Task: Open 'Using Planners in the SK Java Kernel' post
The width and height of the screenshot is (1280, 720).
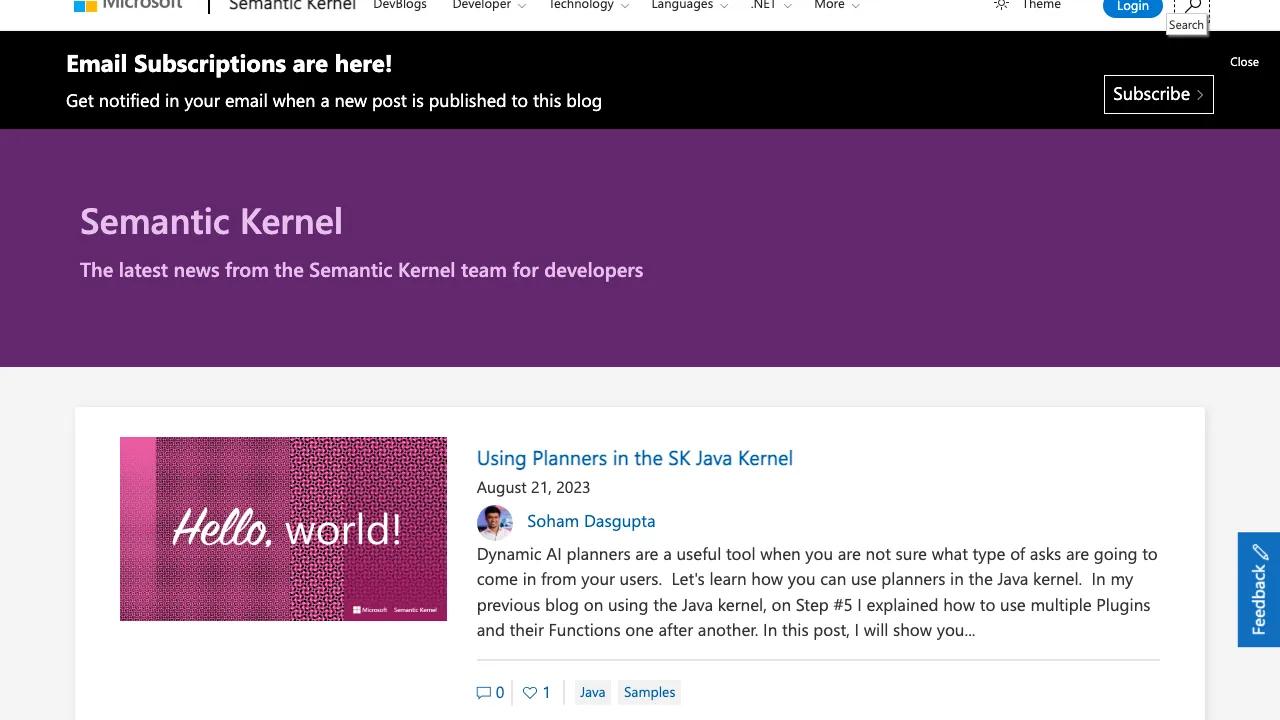Action: [635, 458]
